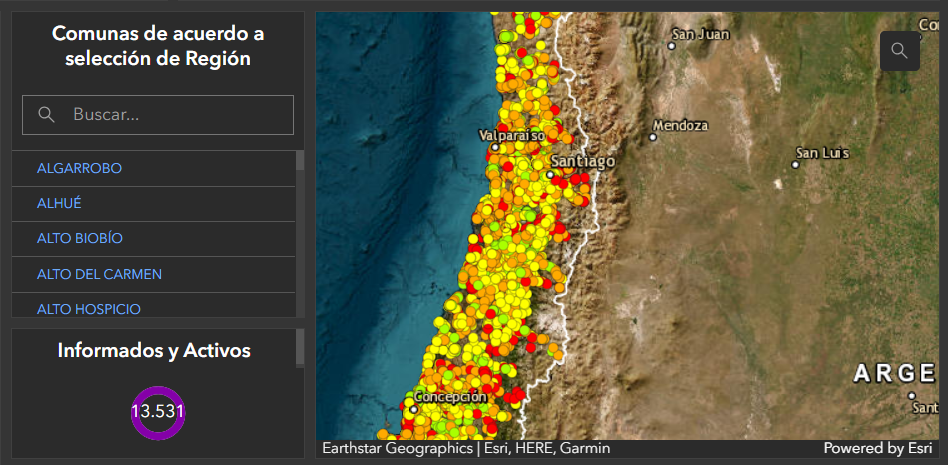Open the Powered by Esri link
This screenshot has height=465, width=948.
coord(880,449)
